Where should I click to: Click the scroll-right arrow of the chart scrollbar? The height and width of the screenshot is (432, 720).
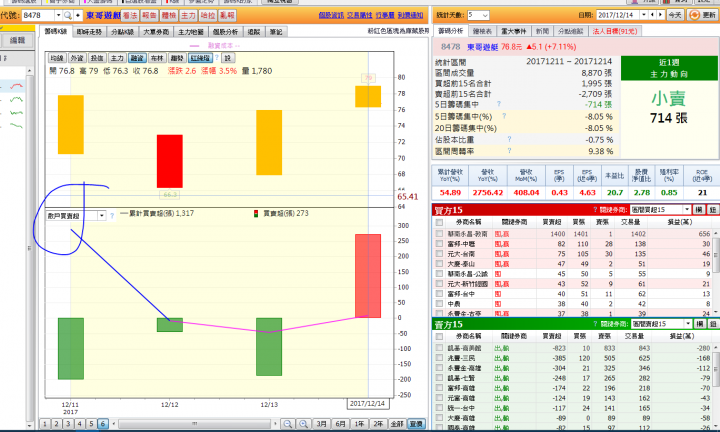click(275, 424)
